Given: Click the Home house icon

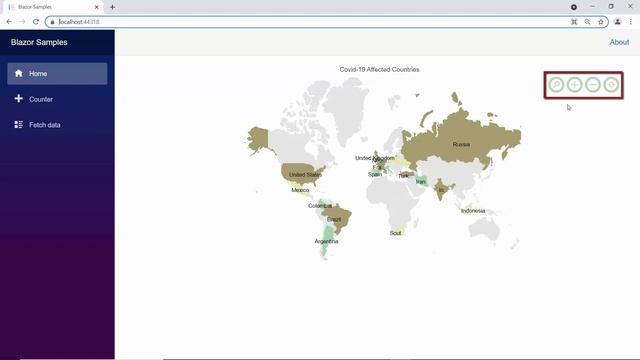Looking at the screenshot, I should pyautogui.click(x=18, y=73).
